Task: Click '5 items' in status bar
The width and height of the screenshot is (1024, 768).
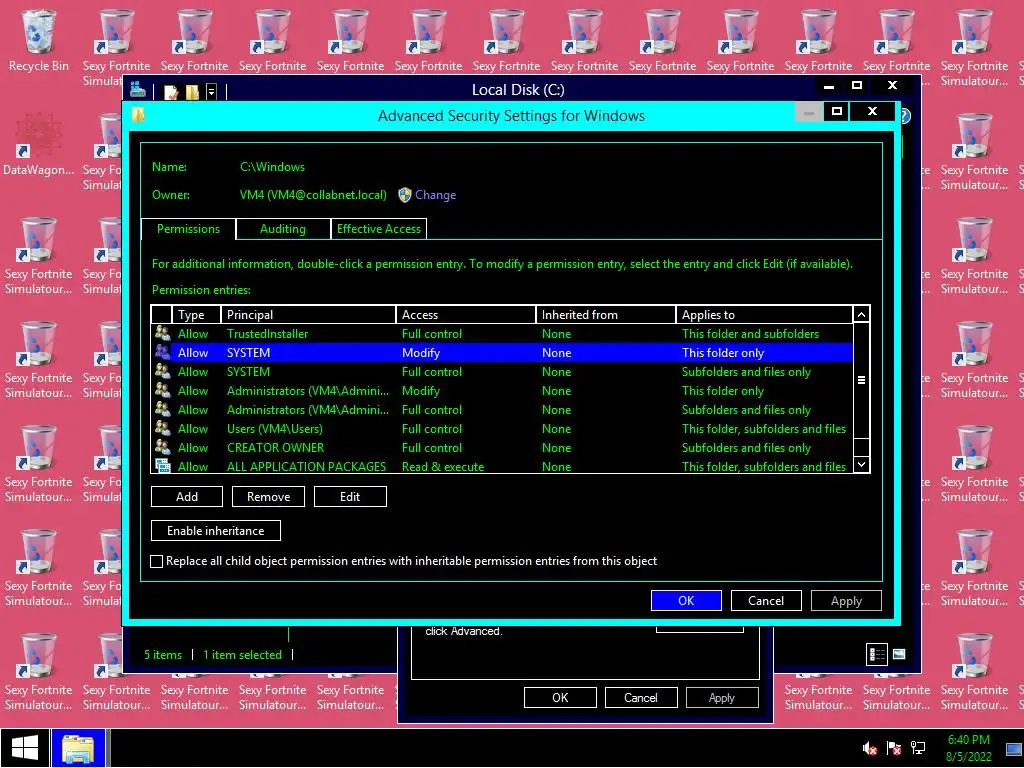Action: point(163,654)
